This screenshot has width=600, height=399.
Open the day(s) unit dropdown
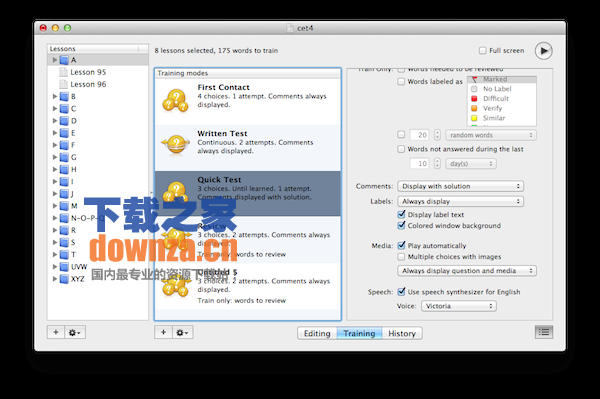pos(471,164)
